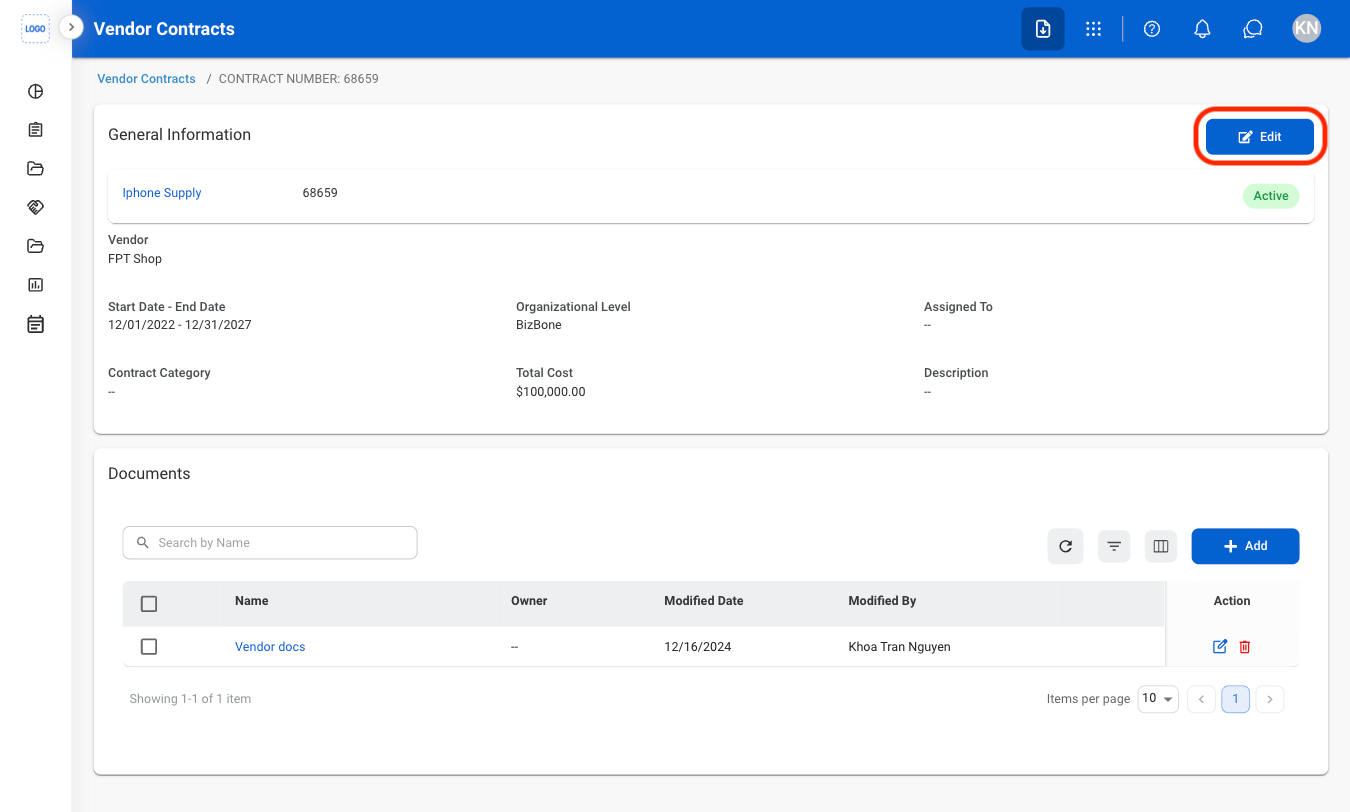Click the Active status badge

pyautogui.click(x=1271, y=196)
